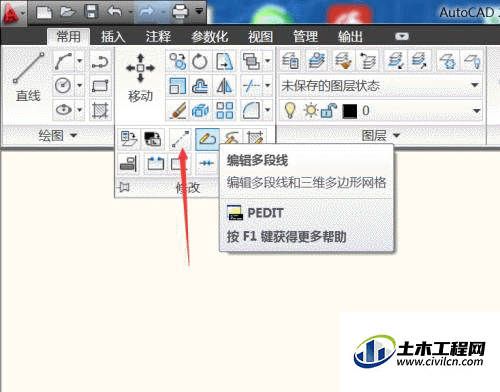The image size is (500, 392).
Task: Open the Undo history dropdown arrow
Action: [x=130, y=13]
